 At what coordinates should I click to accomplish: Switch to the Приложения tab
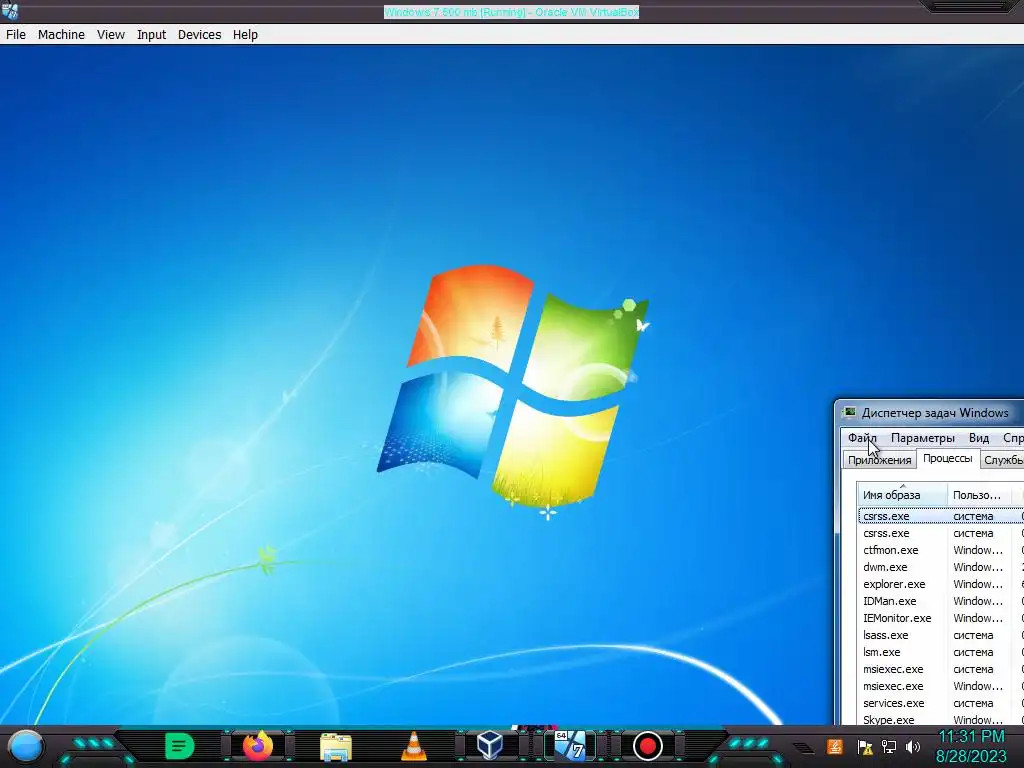tap(880, 460)
